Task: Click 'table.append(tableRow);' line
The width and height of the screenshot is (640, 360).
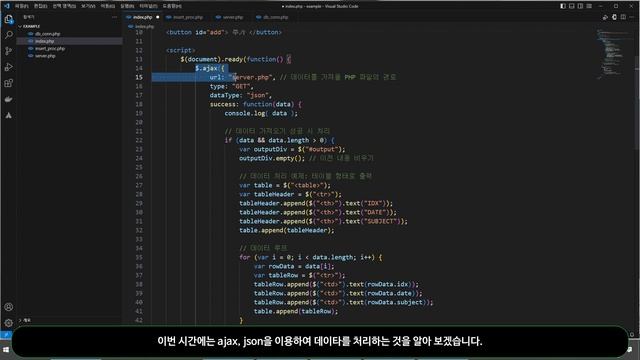Action: 296,311
